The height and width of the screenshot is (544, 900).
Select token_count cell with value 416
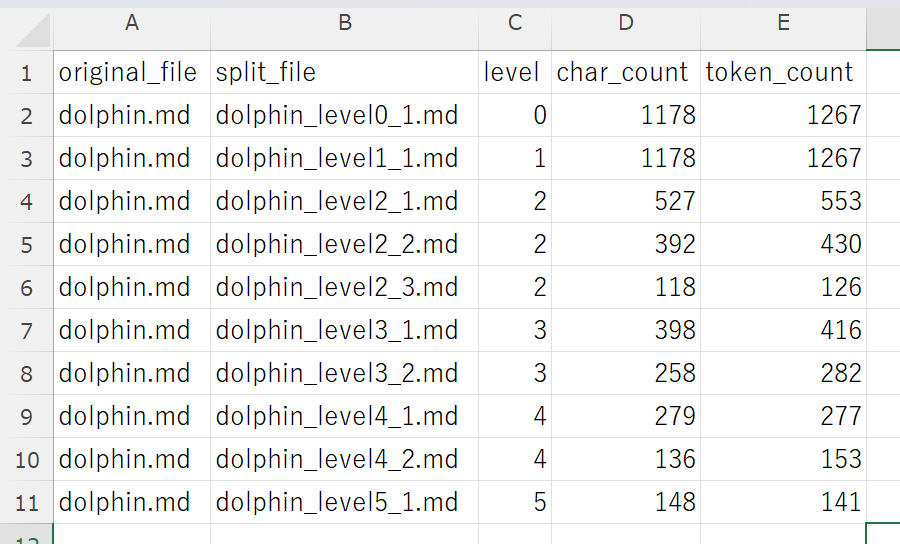point(783,331)
